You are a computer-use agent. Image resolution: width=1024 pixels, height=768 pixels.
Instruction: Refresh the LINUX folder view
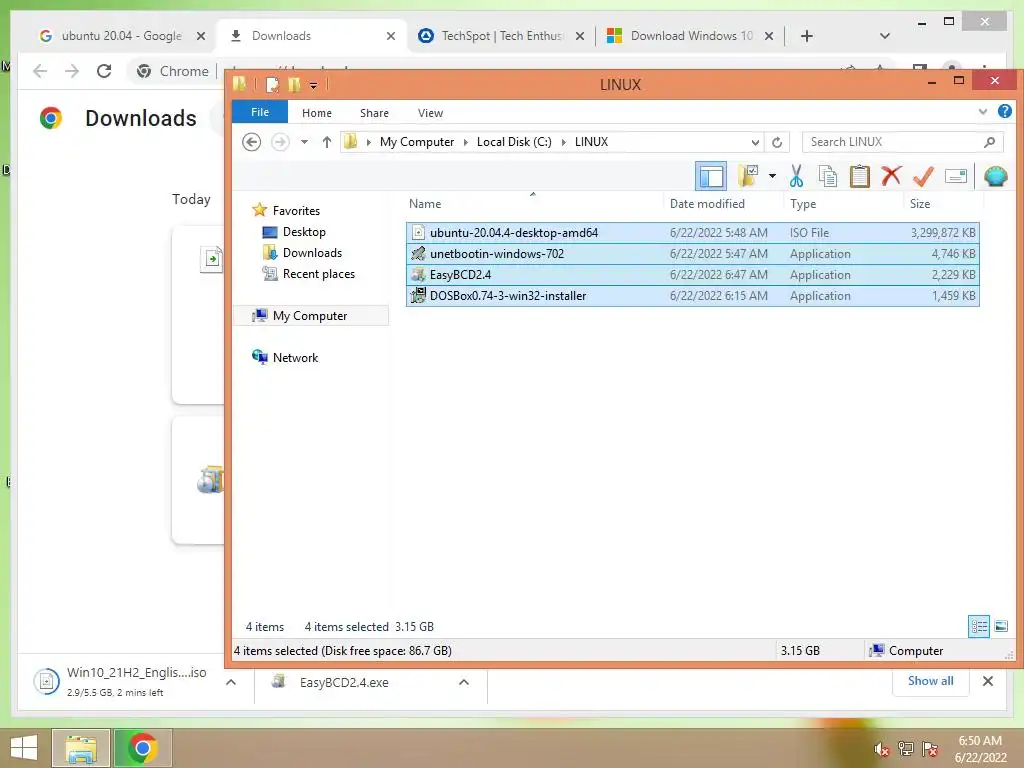(x=776, y=142)
